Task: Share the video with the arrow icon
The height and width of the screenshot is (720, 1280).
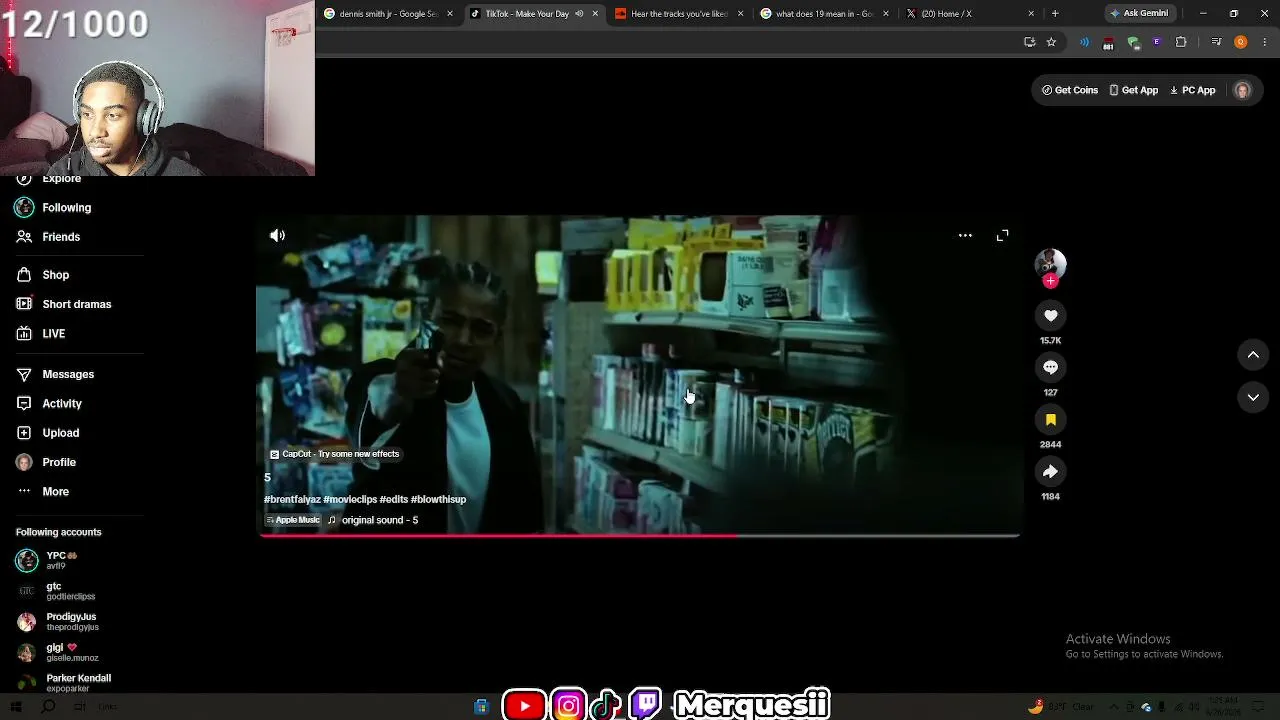Action: 1050,472
